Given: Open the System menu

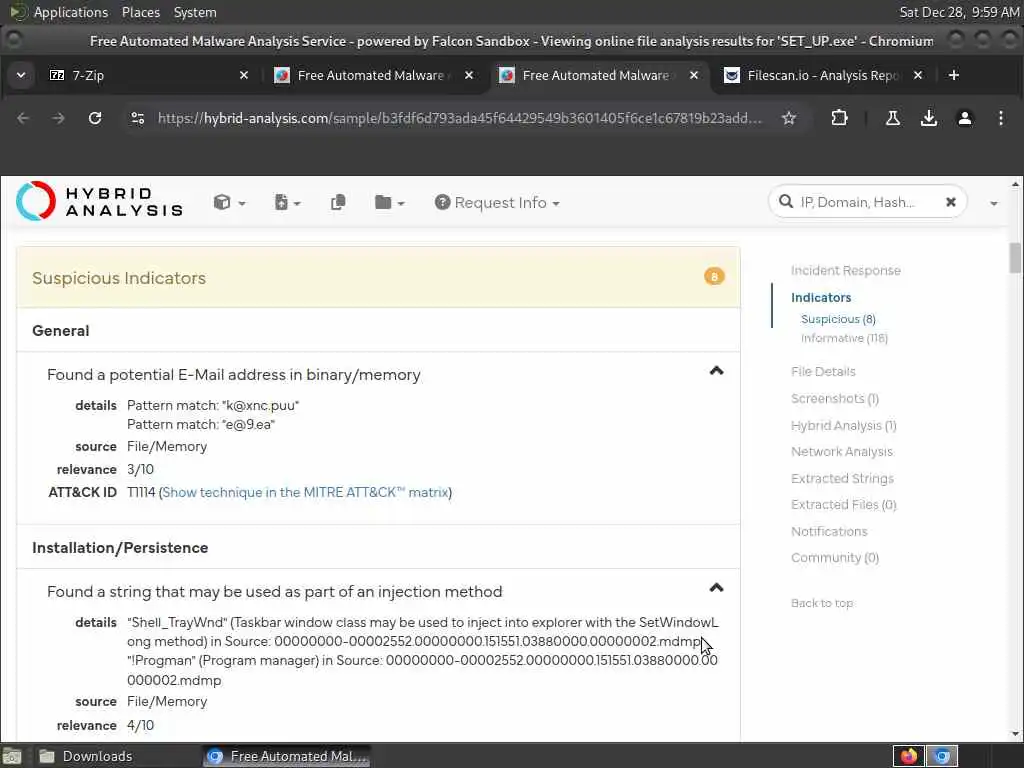Looking at the screenshot, I should [x=195, y=12].
